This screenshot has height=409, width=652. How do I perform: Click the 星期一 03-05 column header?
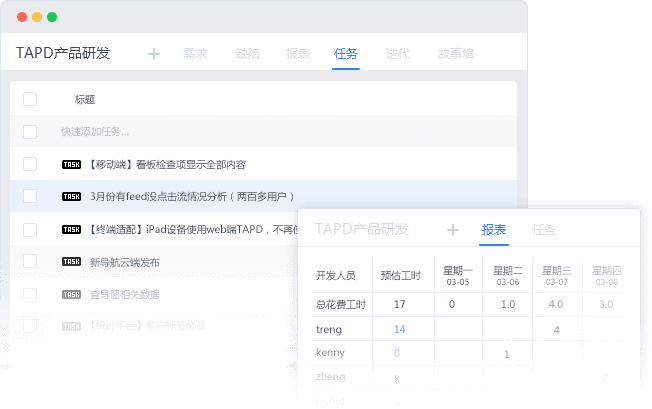(458, 276)
